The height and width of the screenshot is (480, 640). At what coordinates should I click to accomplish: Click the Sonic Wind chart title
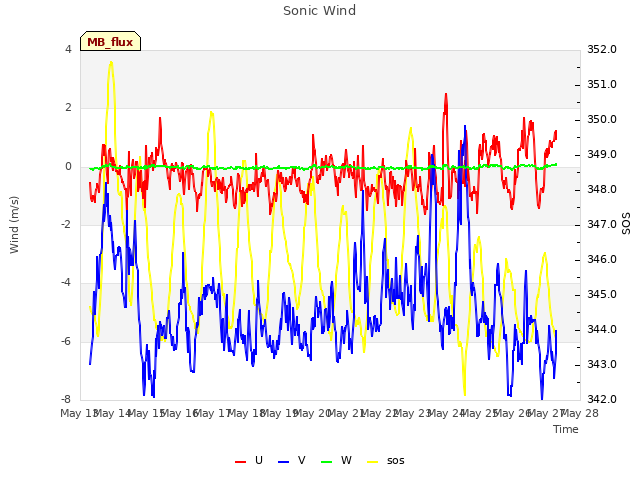(x=320, y=11)
